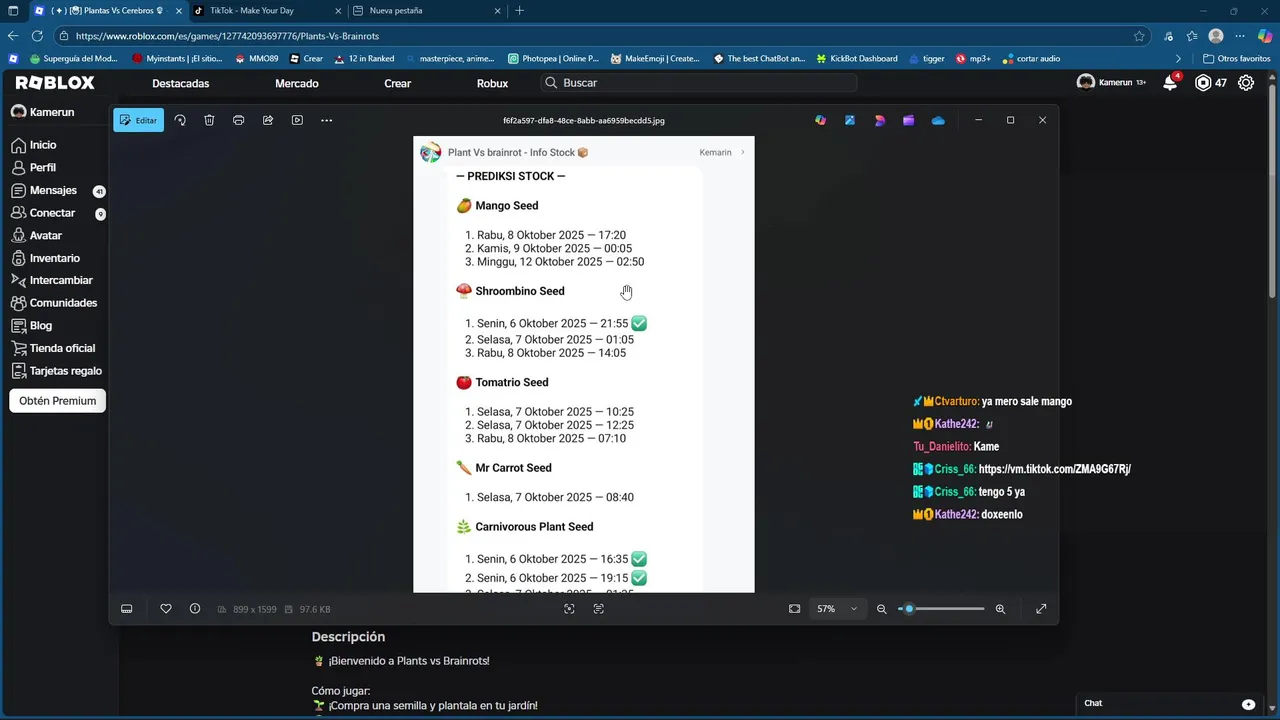Open the Robux balance icon
This screenshot has width=1280, height=720.
tap(1203, 83)
